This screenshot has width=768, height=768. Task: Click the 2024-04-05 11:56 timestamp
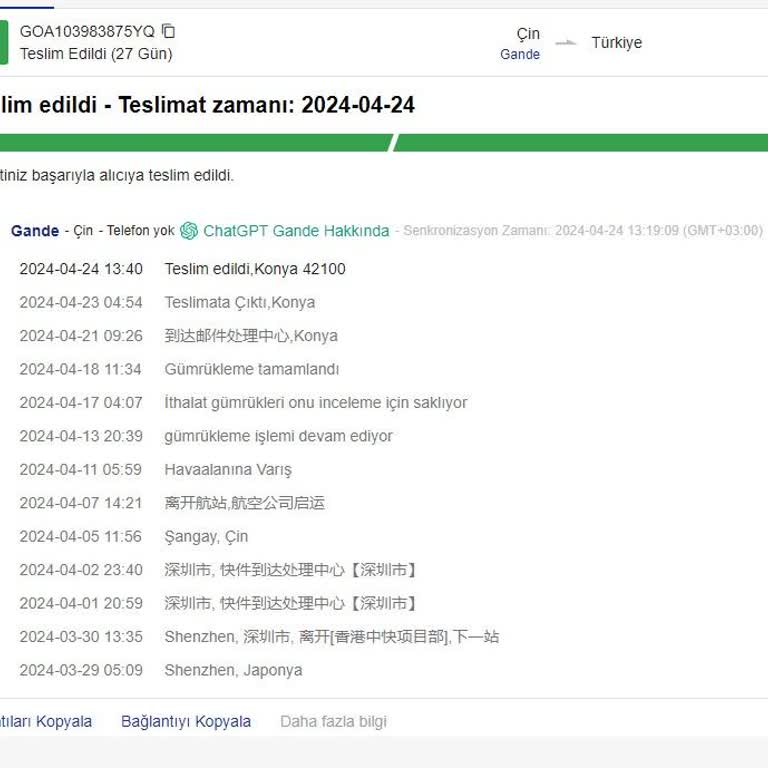coord(81,536)
